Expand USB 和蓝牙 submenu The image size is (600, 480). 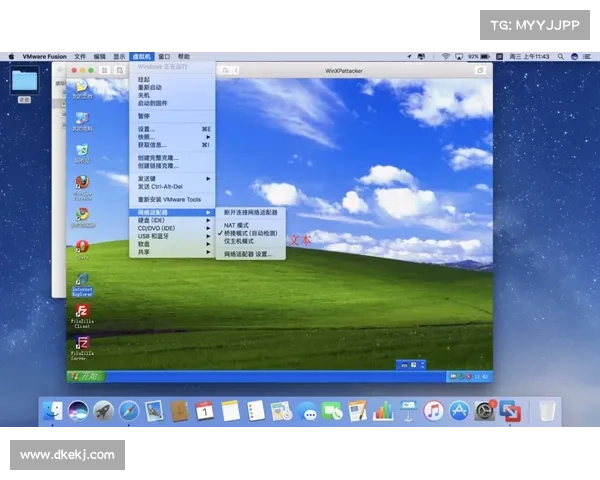172,236
